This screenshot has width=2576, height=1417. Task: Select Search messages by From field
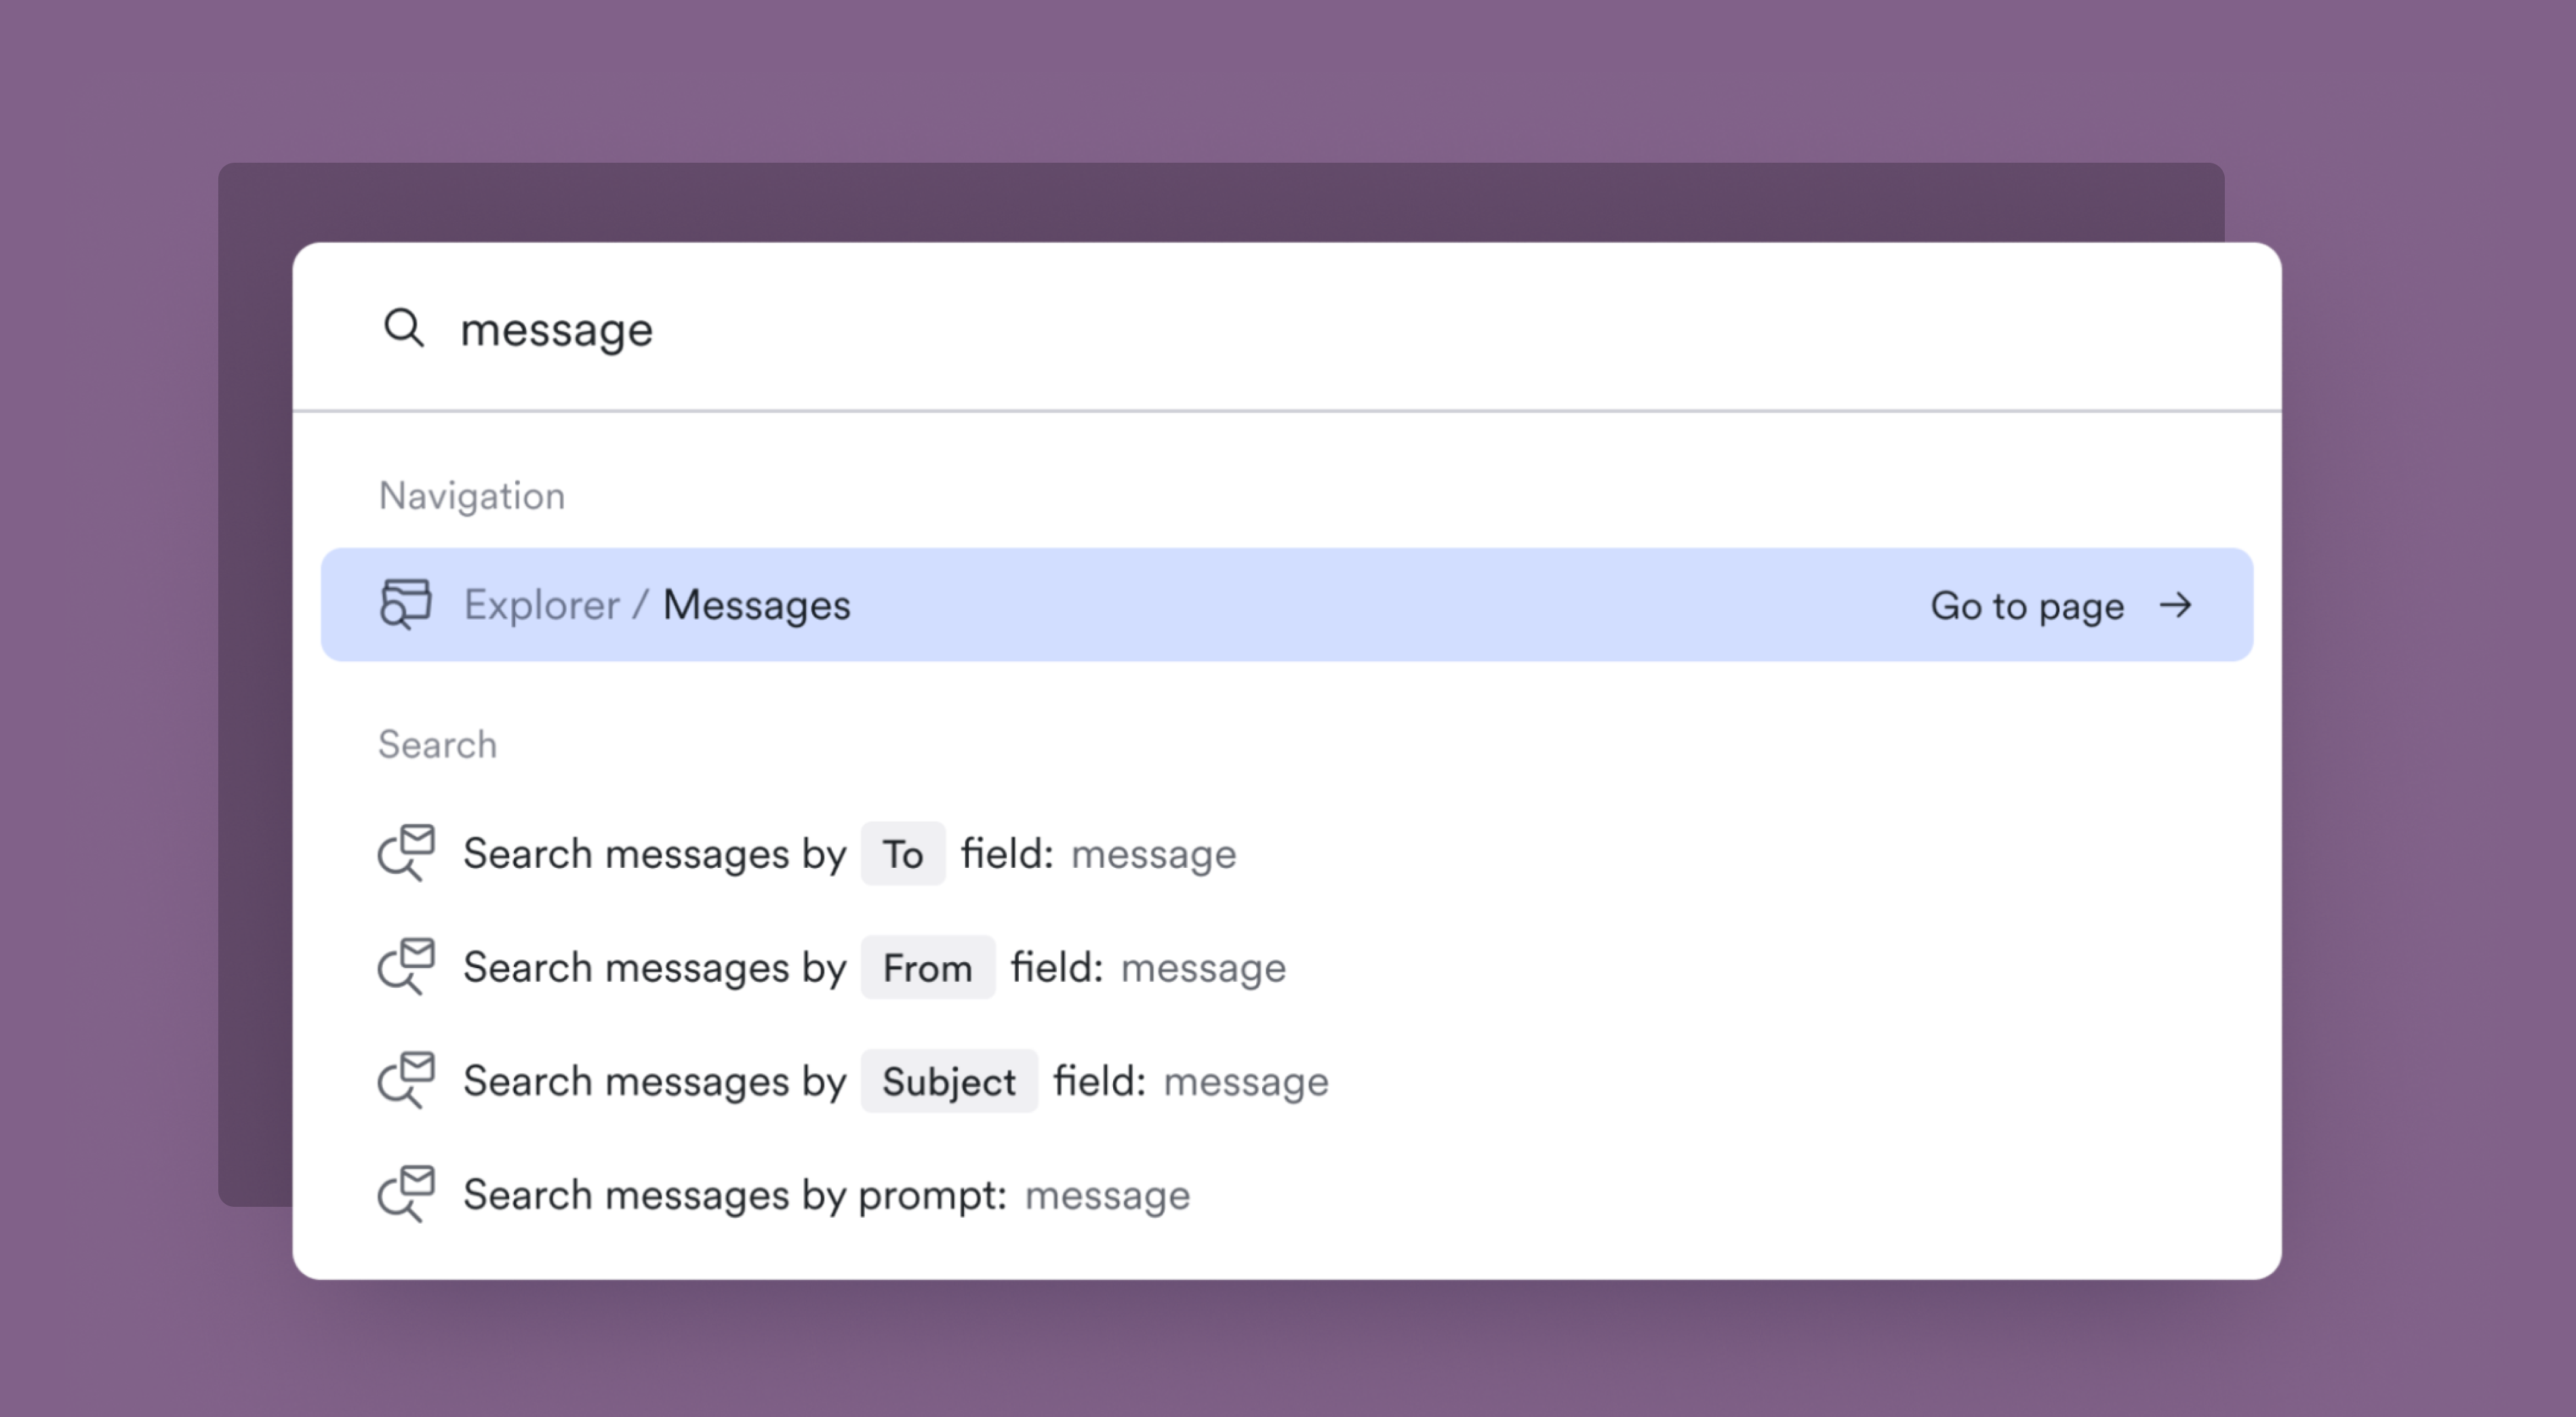[654, 968]
